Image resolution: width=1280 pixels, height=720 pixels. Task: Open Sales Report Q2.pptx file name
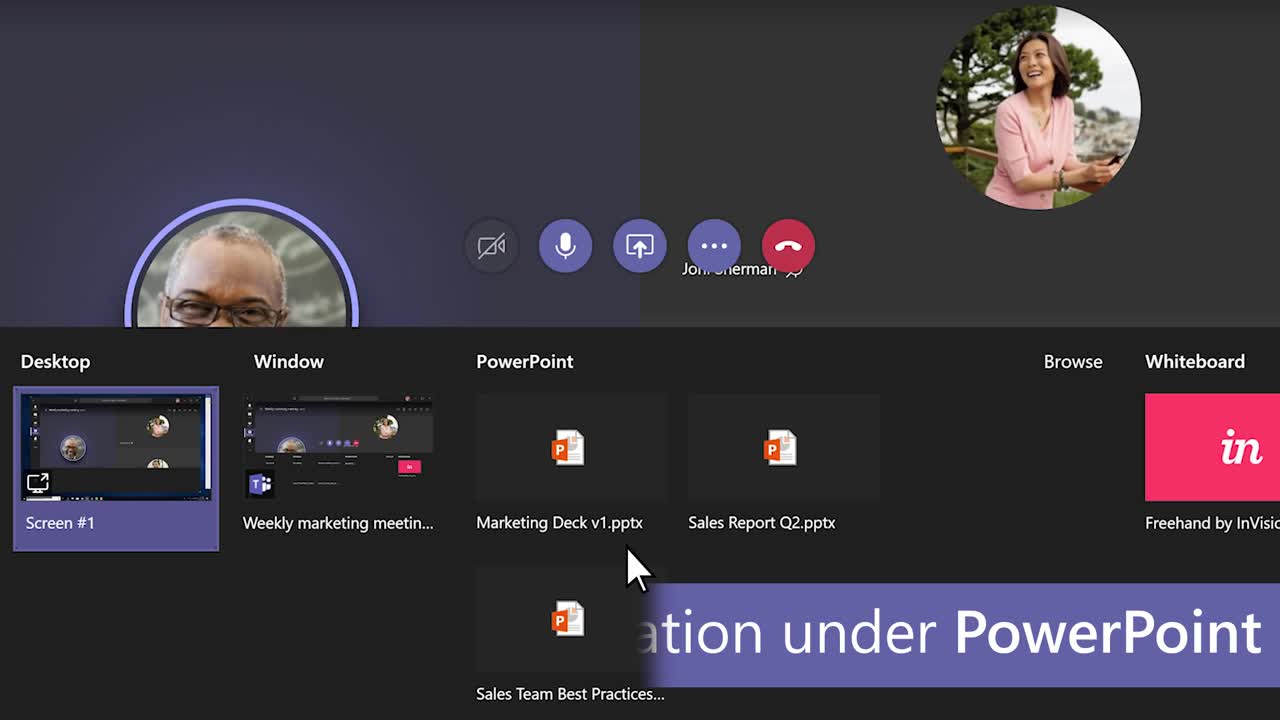click(x=761, y=523)
